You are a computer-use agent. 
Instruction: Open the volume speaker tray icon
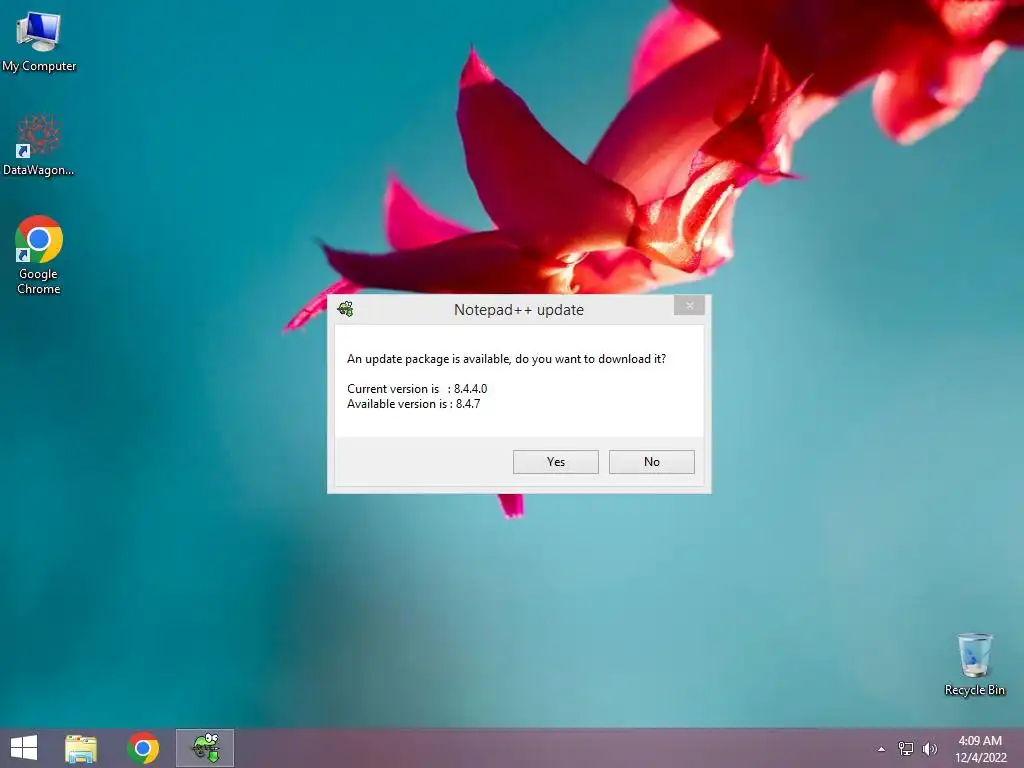(x=929, y=748)
